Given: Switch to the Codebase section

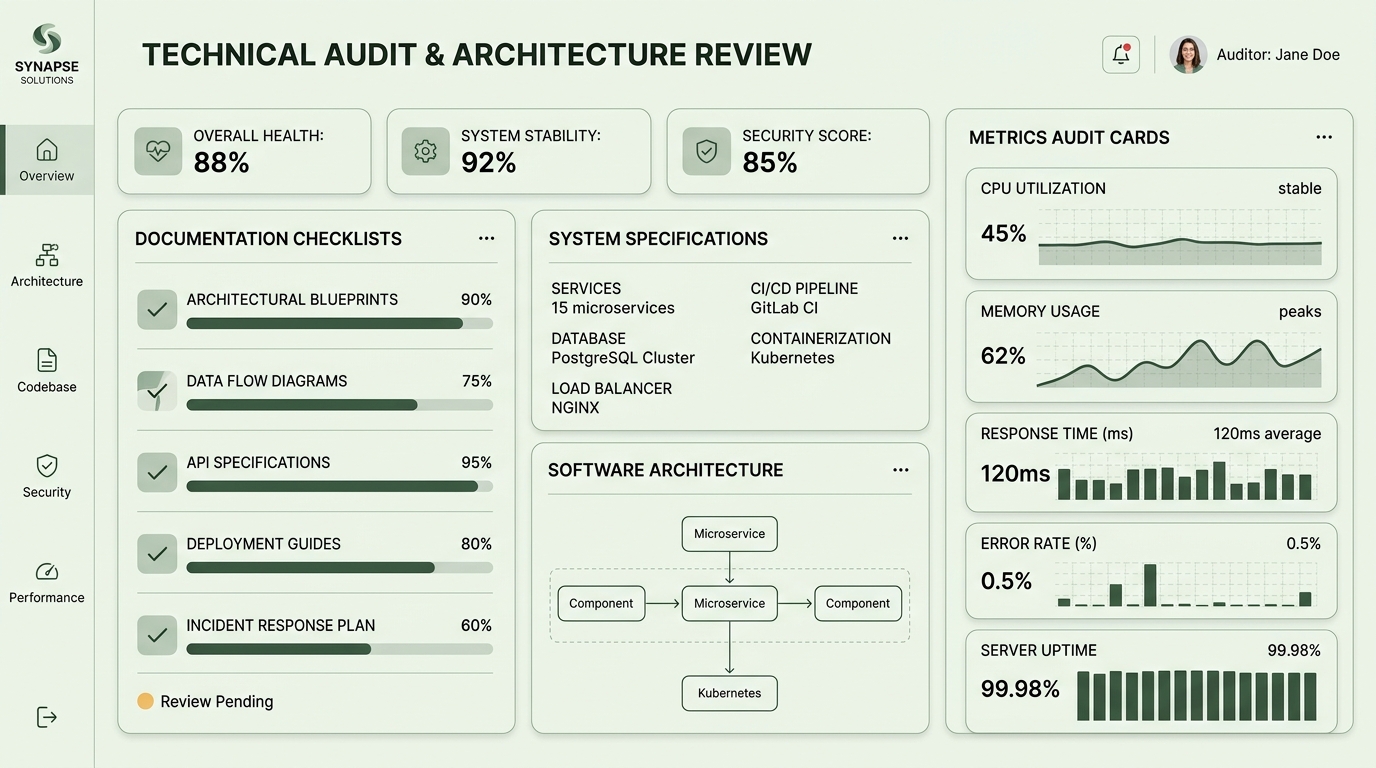Looking at the screenshot, I should 46,371.
